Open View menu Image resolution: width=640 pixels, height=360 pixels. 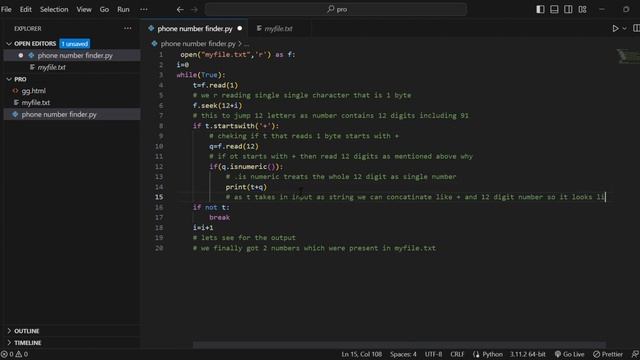tap(84, 9)
